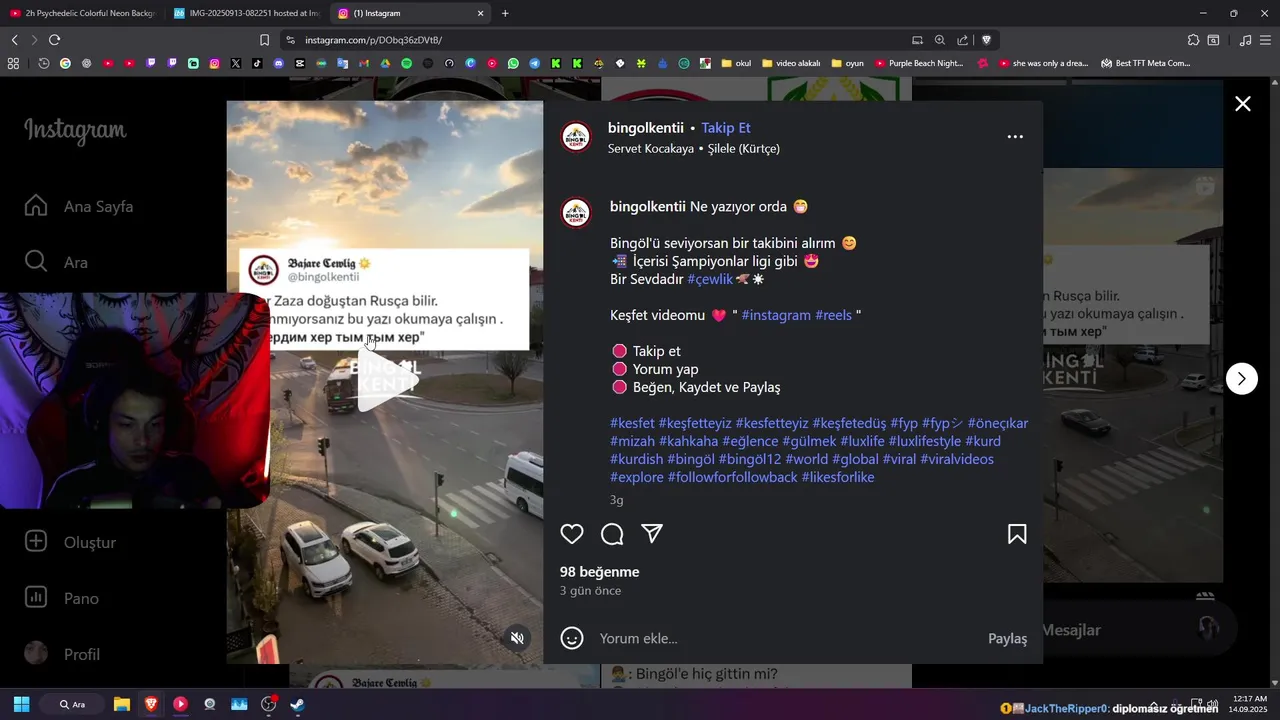Open comments with the speech bubble icon

coord(612,534)
